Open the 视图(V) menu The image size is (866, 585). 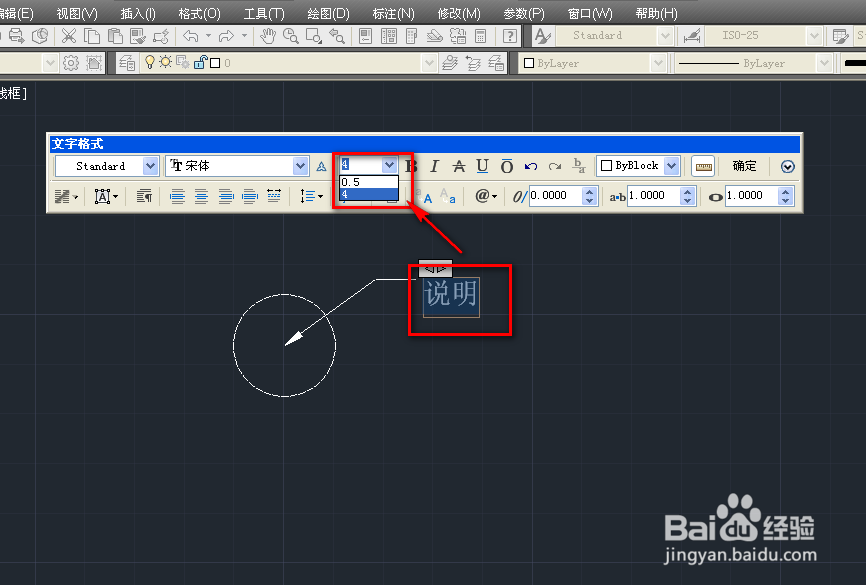tap(77, 13)
